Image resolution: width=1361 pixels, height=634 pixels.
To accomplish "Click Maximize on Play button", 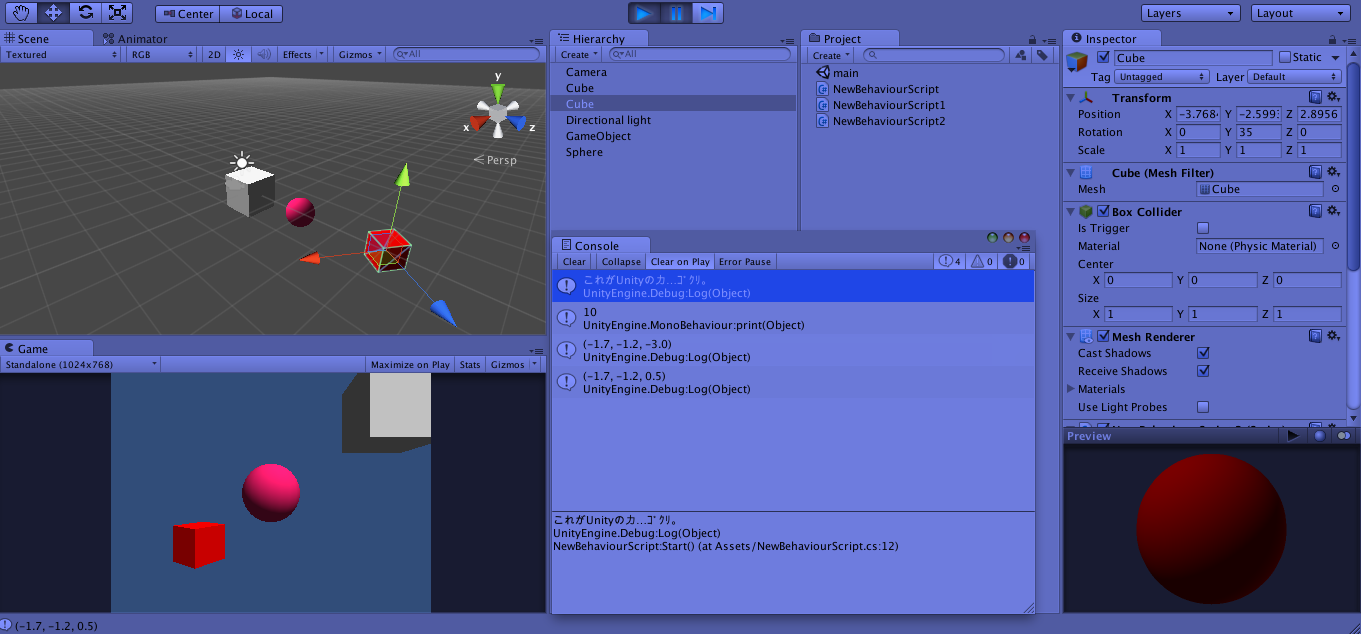I will coord(410,365).
